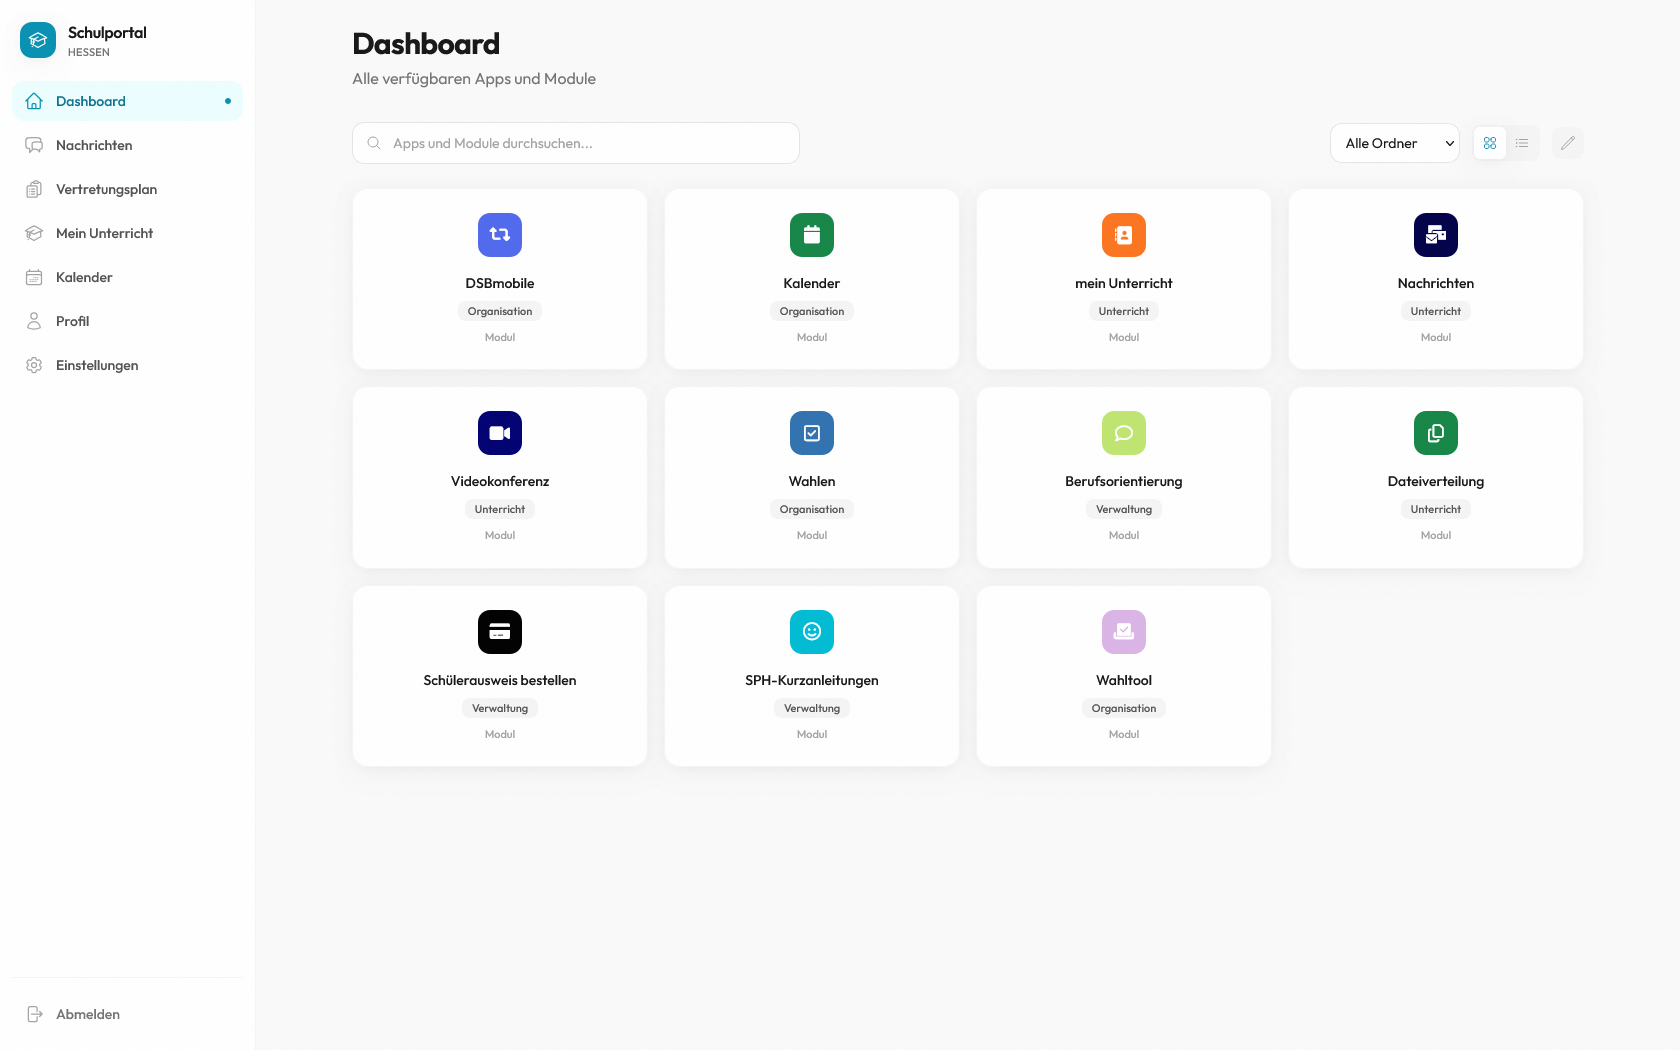Click the Unterricht tag on Videokonferenz card
The image size is (1680, 1050).
tap(500, 509)
